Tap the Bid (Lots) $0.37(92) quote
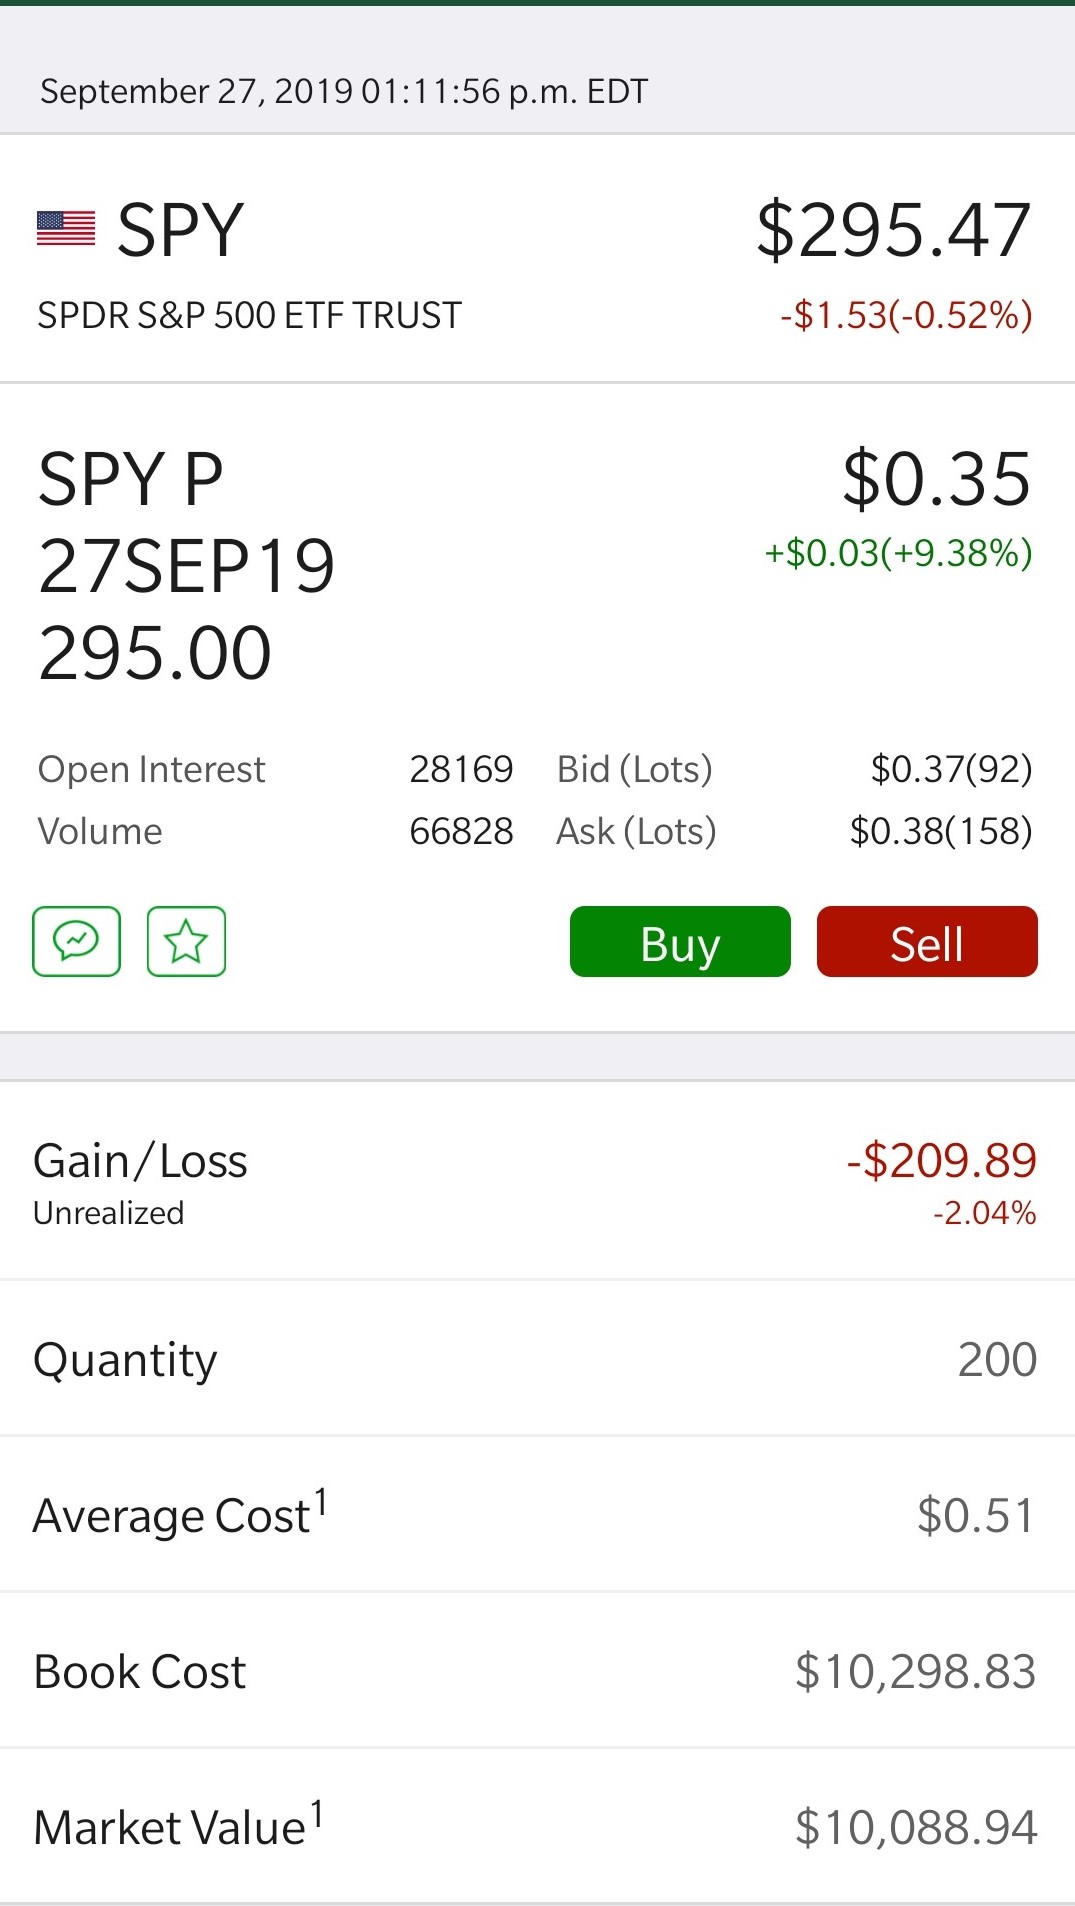This screenshot has width=1075, height=1906. [x=795, y=769]
